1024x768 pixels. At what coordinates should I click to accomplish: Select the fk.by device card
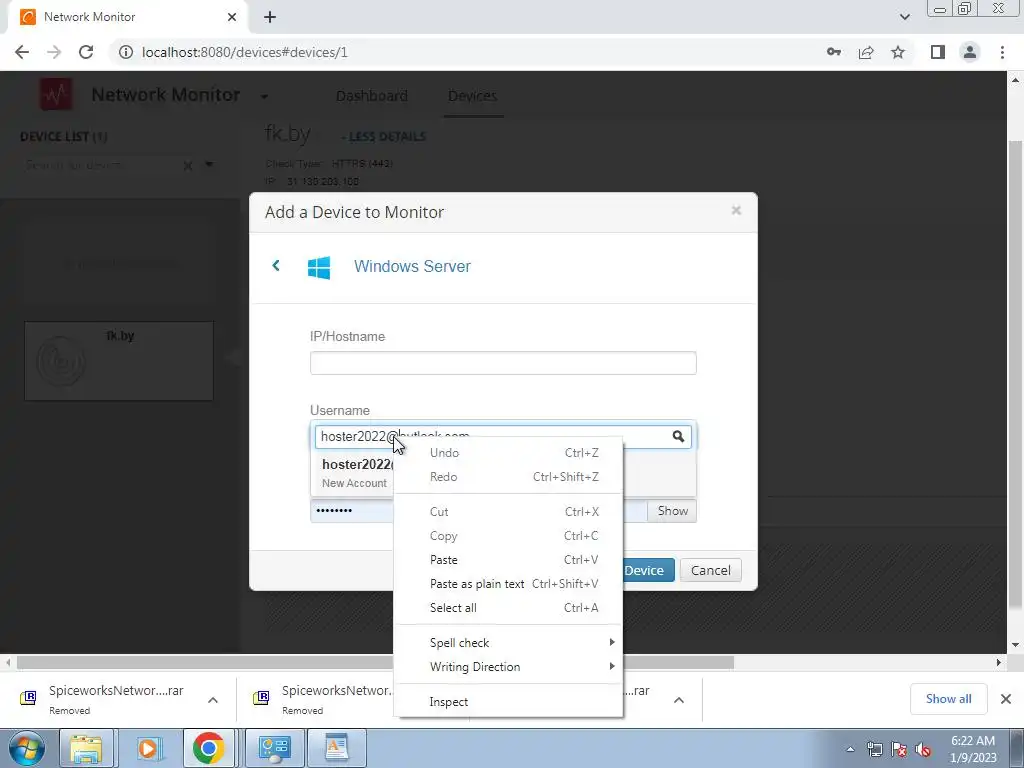coord(119,360)
